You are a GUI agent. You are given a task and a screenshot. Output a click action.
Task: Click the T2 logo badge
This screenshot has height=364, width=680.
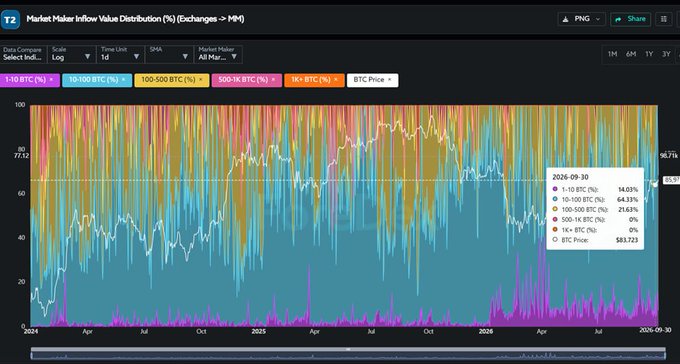pos(10,20)
